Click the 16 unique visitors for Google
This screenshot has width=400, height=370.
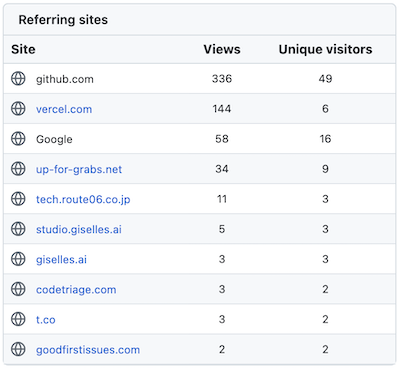(325, 139)
